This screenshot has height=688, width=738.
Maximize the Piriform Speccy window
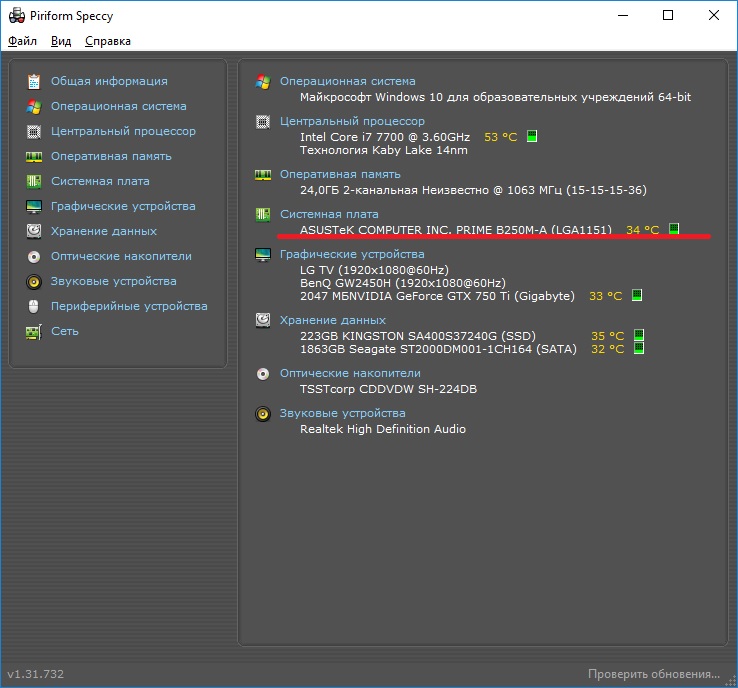pyautogui.click(x=668, y=16)
